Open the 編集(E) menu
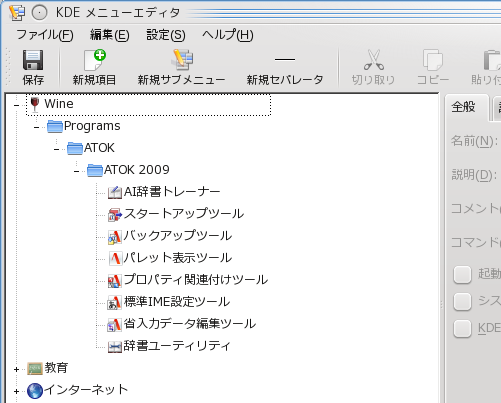Image resolution: width=501 pixels, height=403 pixels. coord(110,35)
